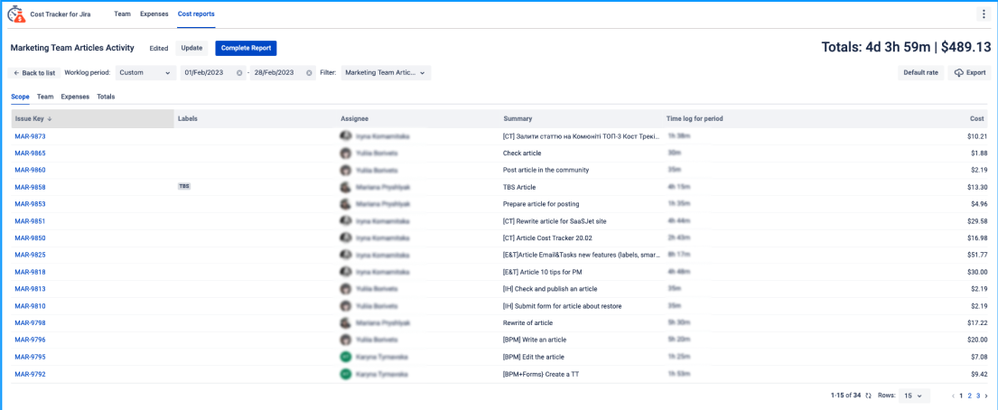Open the three-dot more options menu
This screenshot has height=410, width=998.
[985, 14]
